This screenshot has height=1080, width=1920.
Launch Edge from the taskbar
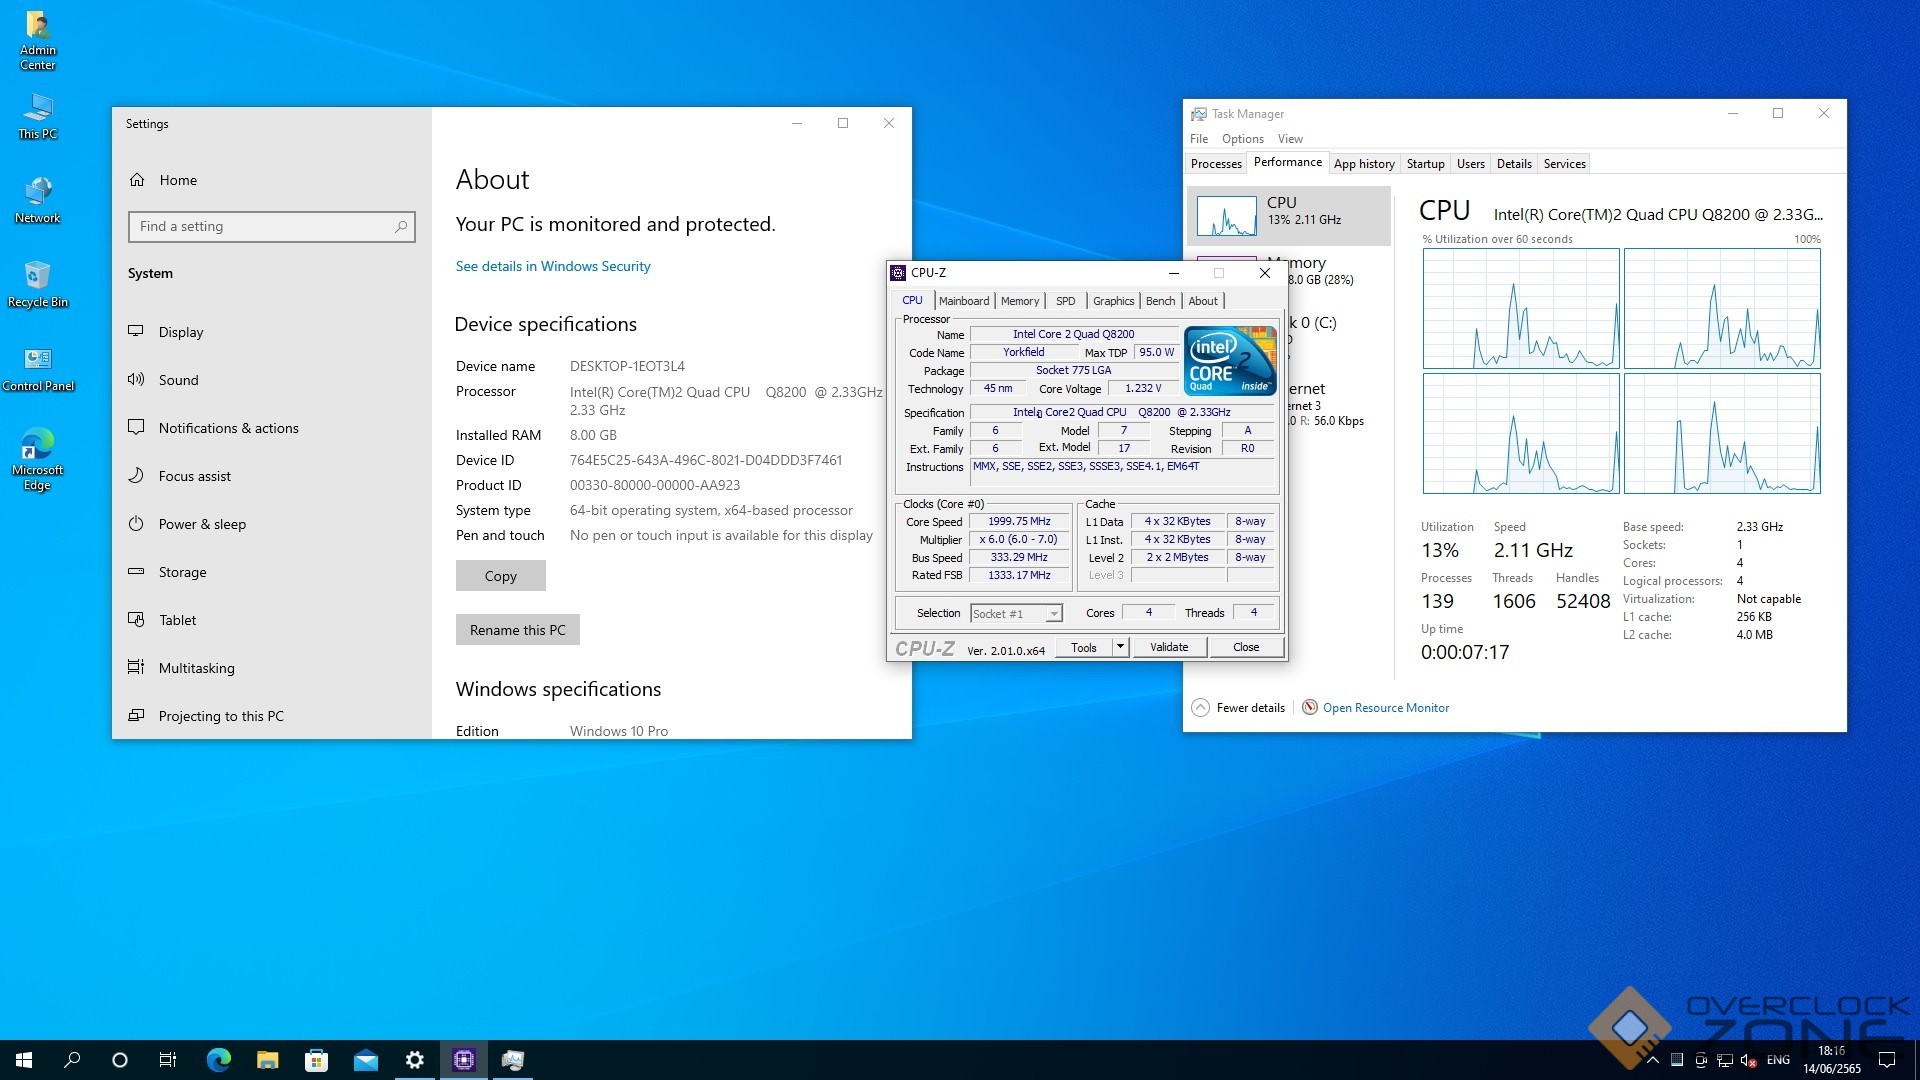218,1060
